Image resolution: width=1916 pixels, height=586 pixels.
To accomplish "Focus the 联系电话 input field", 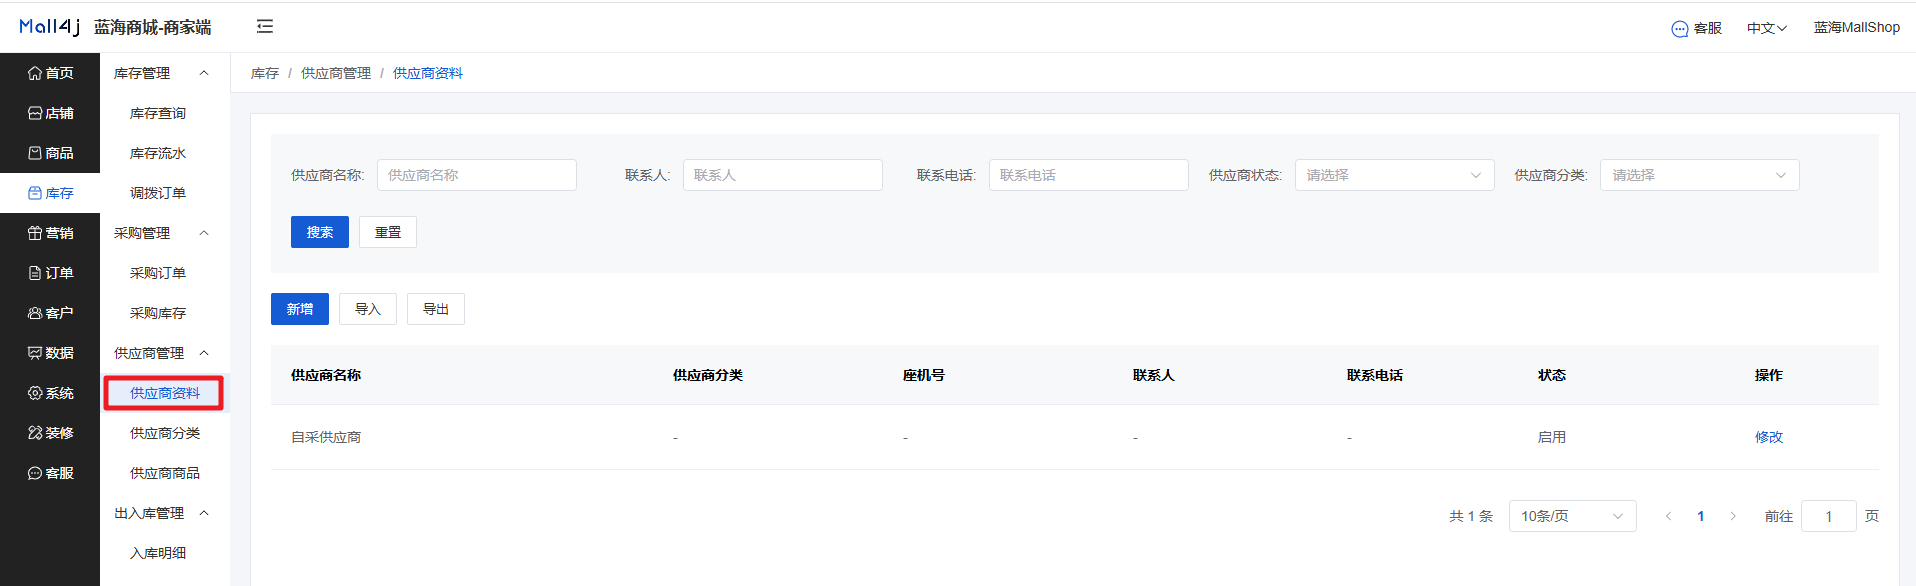I will pyautogui.click(x=1089, y=175).
